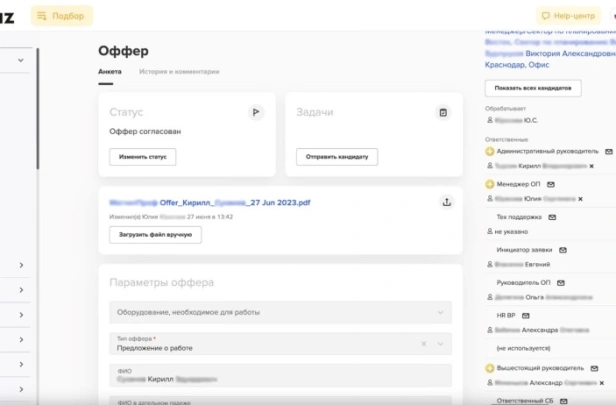Open the Offer_Кирилл 27 Jun 2023.pdf link
The image size is (616, 405).
[210, 203]
